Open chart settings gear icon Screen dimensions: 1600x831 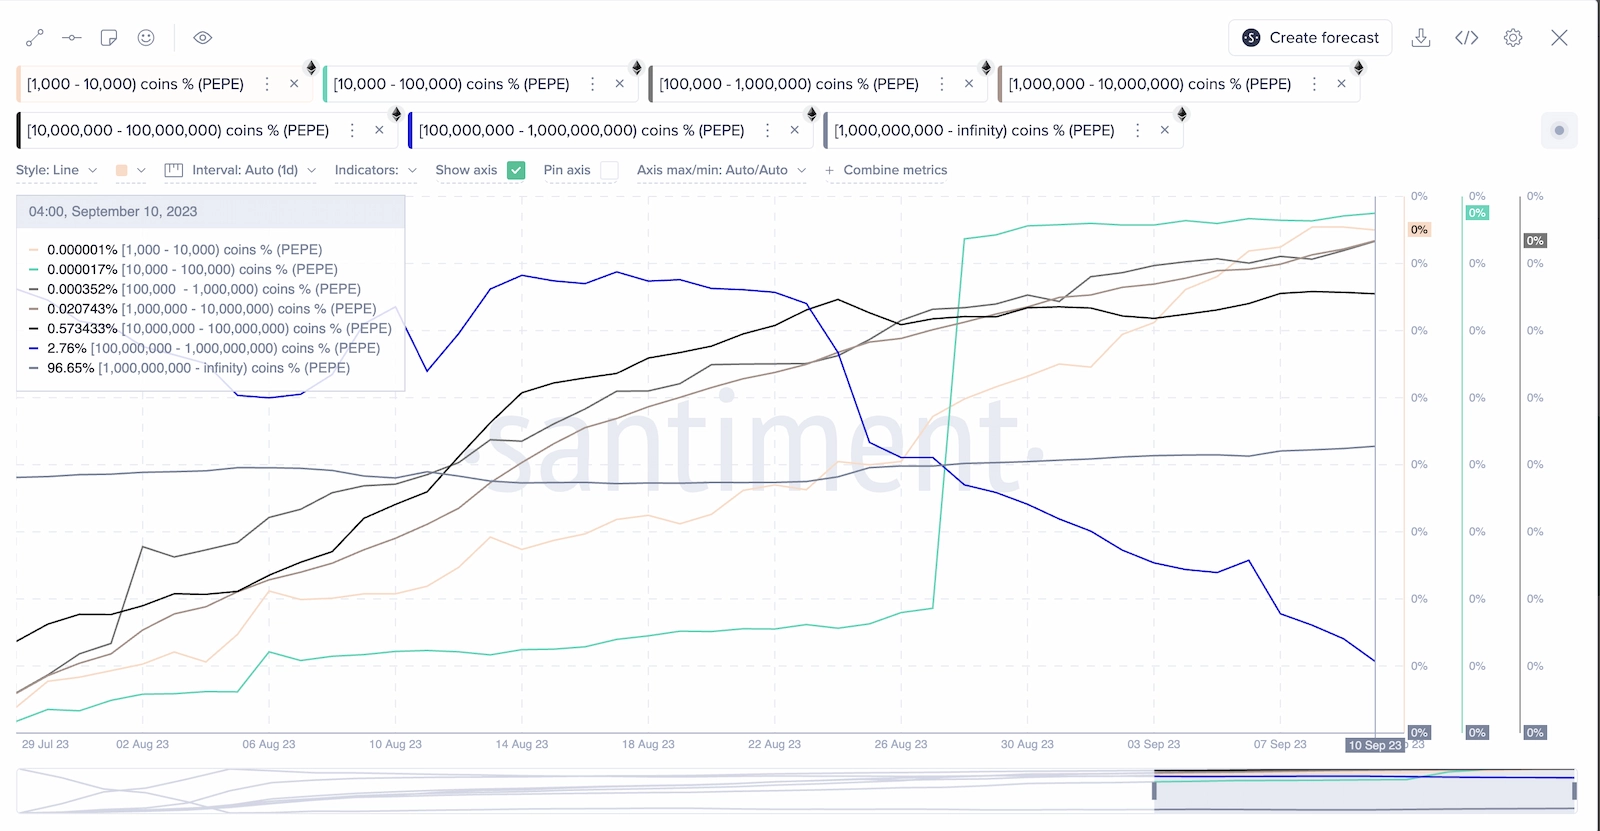(x=1513, y=38)
